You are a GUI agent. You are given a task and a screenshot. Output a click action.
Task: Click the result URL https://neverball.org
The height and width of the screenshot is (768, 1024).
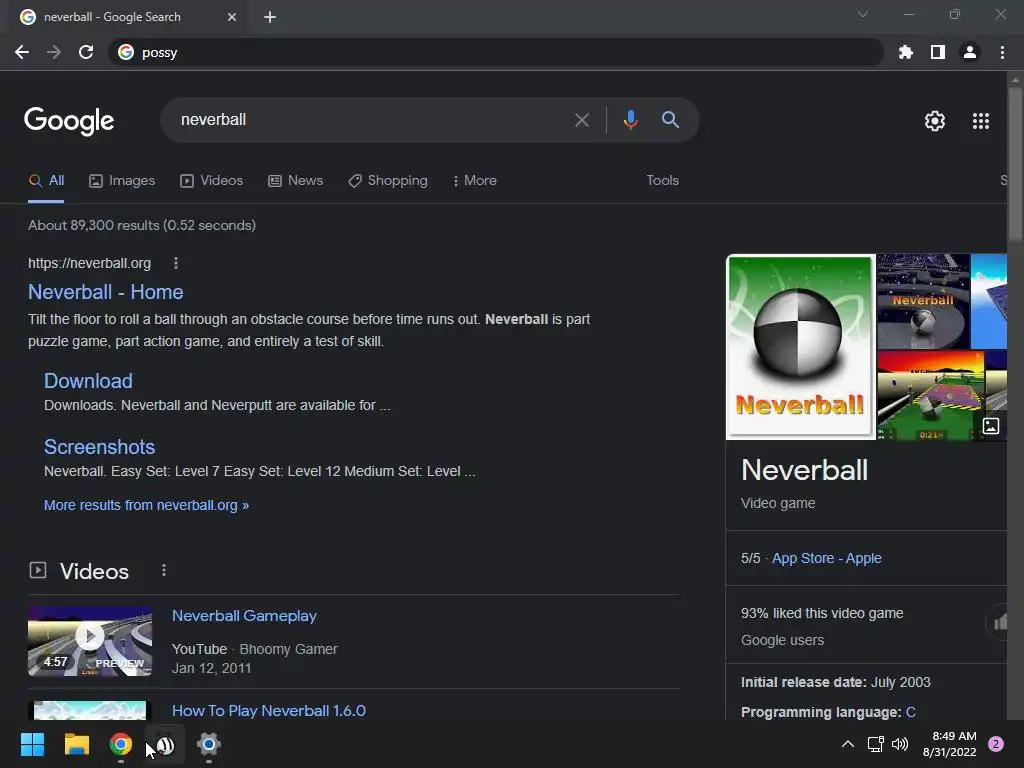pyautogui.click(x=89, y=263)
